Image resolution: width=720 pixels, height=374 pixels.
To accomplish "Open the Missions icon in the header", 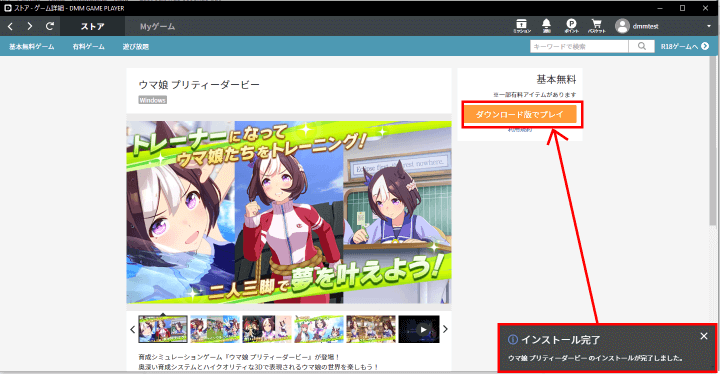I will click(522, 26).
